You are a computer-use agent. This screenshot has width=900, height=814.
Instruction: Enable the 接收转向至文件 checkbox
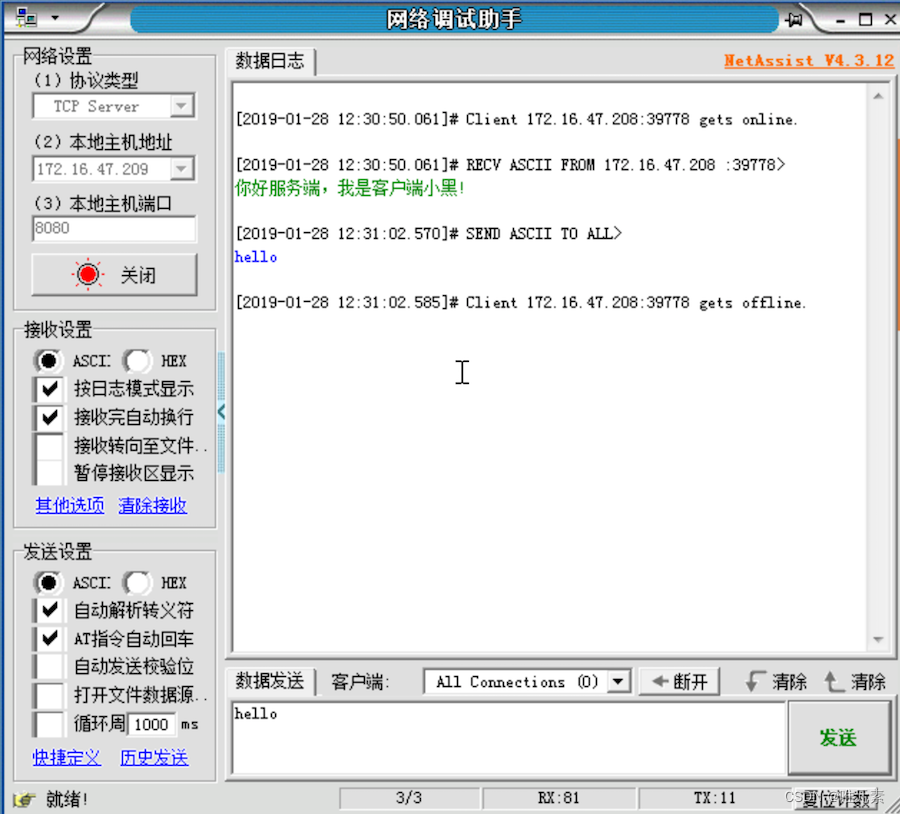pos(47,445)
